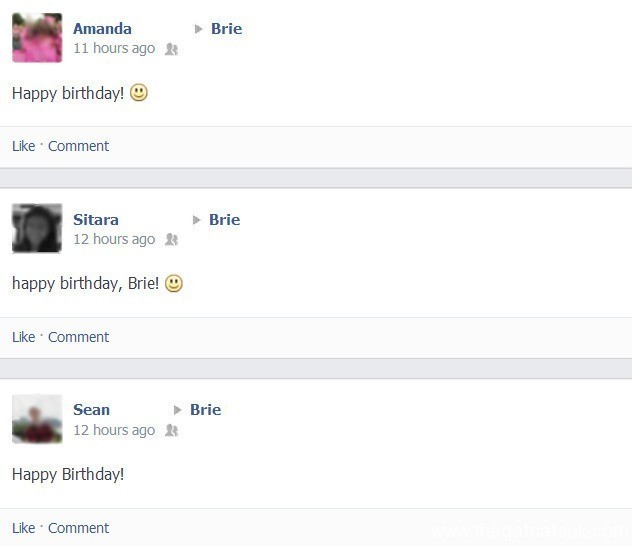Like Sean's Happy Birthday post
Screen dimensions: 632x546
pyautogui.click(x=23, y=528)
